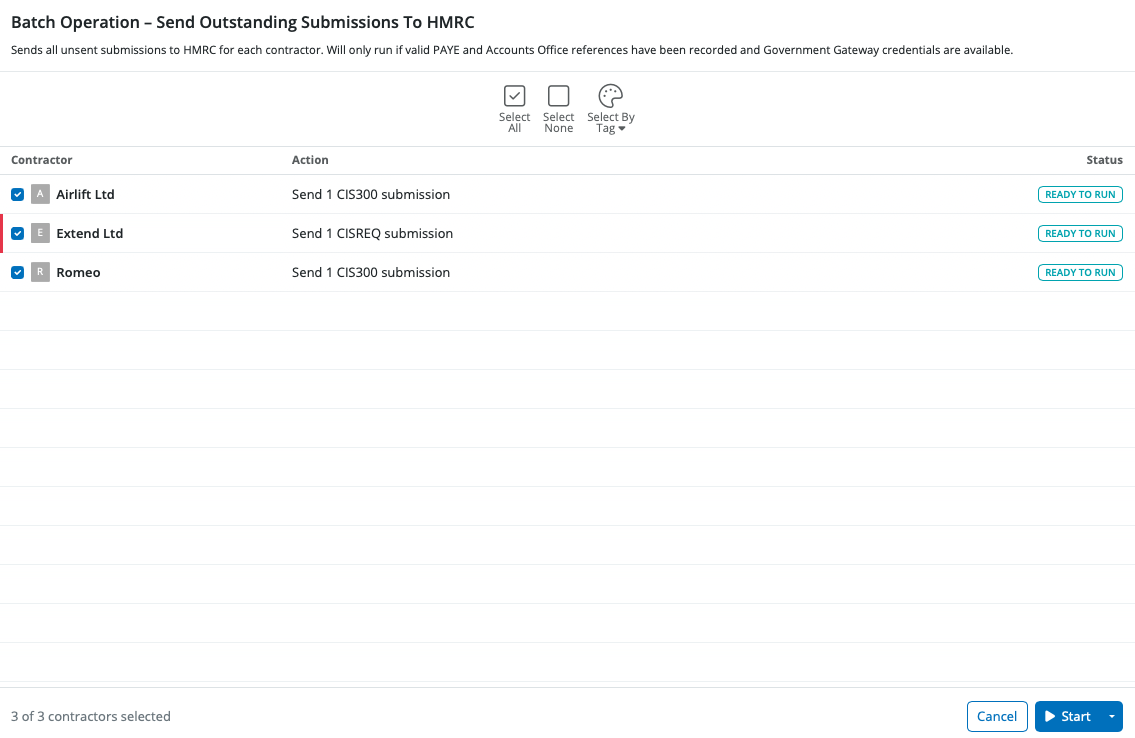1135x738 pixels.
Task: Cancel the batch operation
Action: pos(996,716)
